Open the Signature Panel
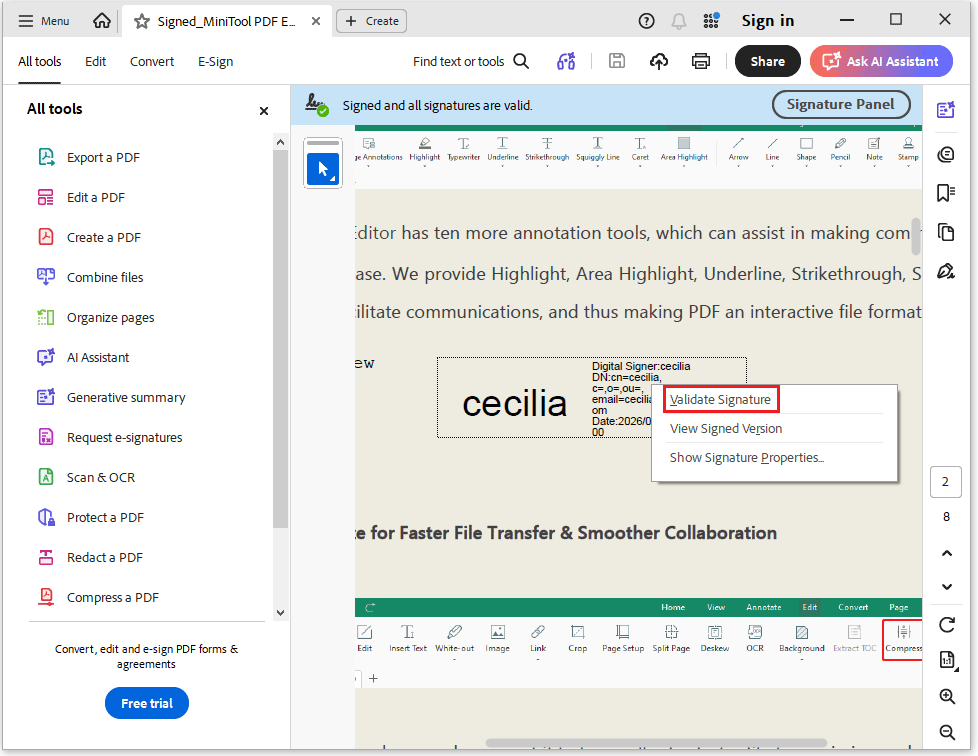This screenshot has height=756, width=978. pos(841,104)
